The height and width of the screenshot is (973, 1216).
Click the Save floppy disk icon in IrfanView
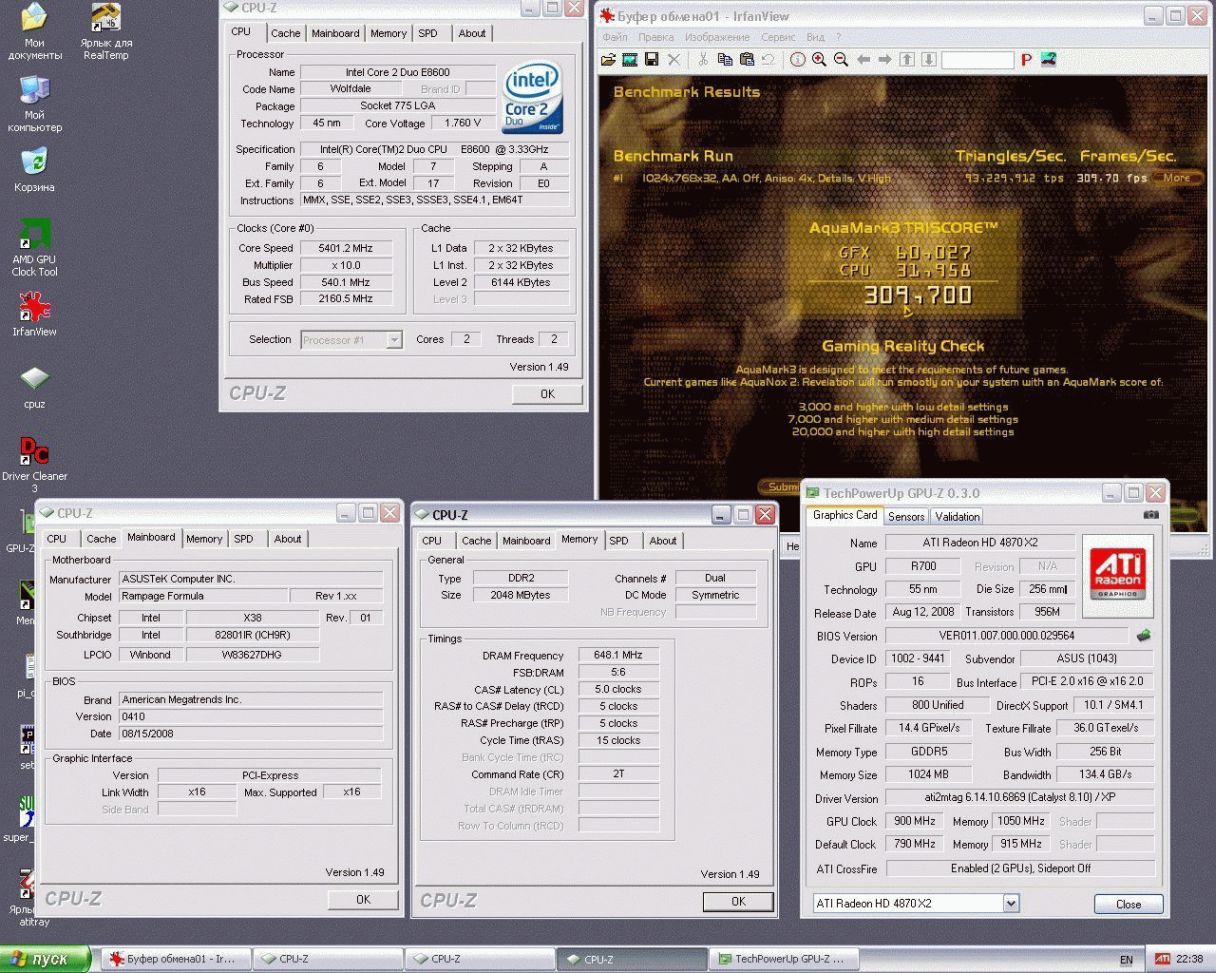pyautogui.click(x=651, y=60)
